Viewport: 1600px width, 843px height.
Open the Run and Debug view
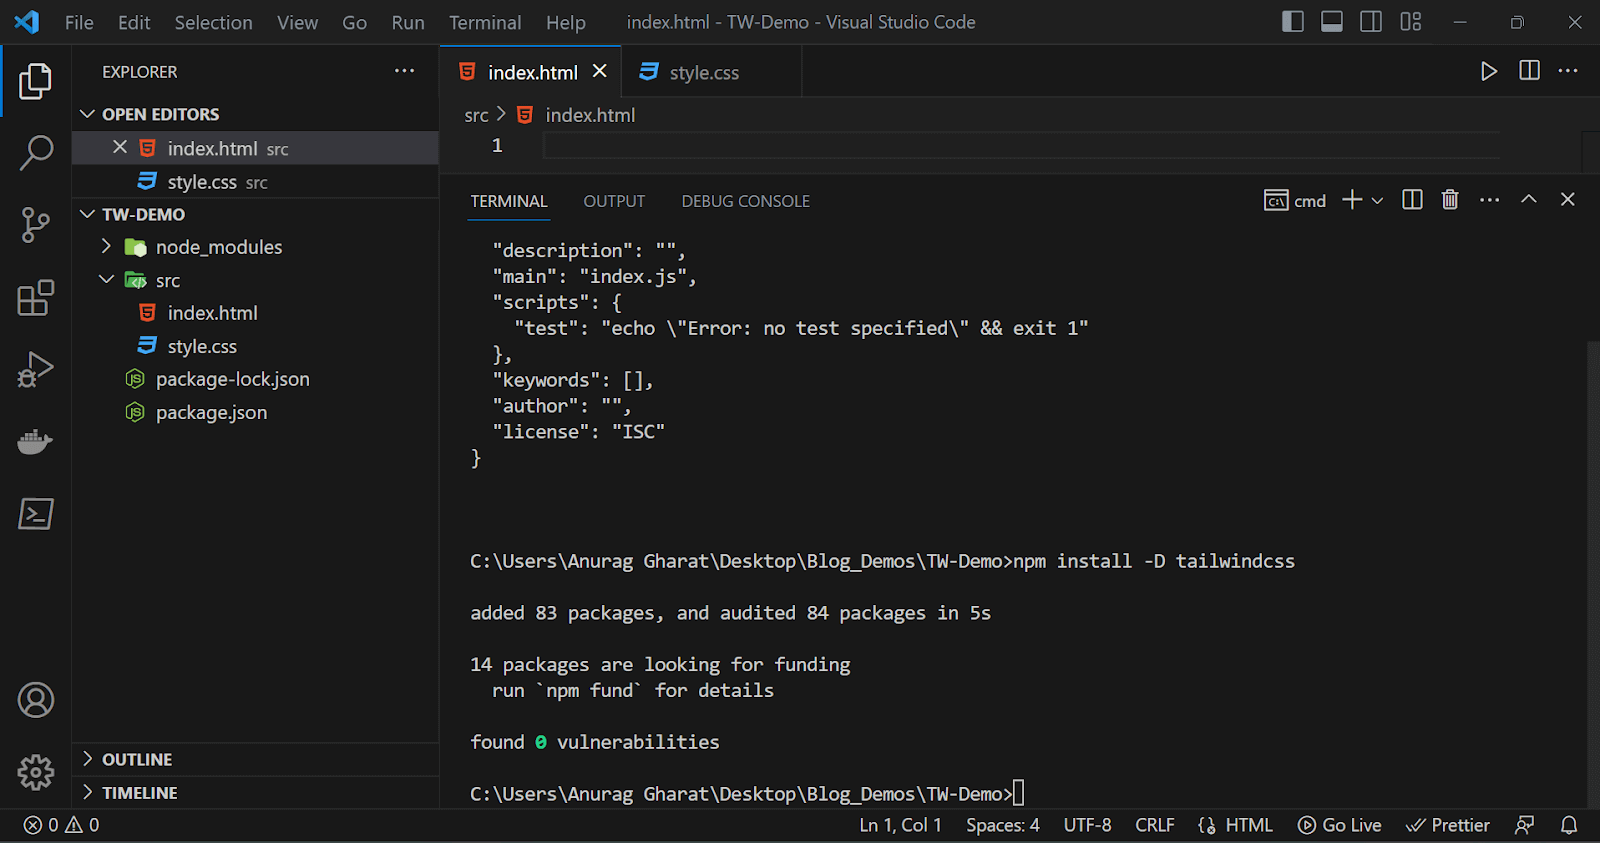[35, 369]
